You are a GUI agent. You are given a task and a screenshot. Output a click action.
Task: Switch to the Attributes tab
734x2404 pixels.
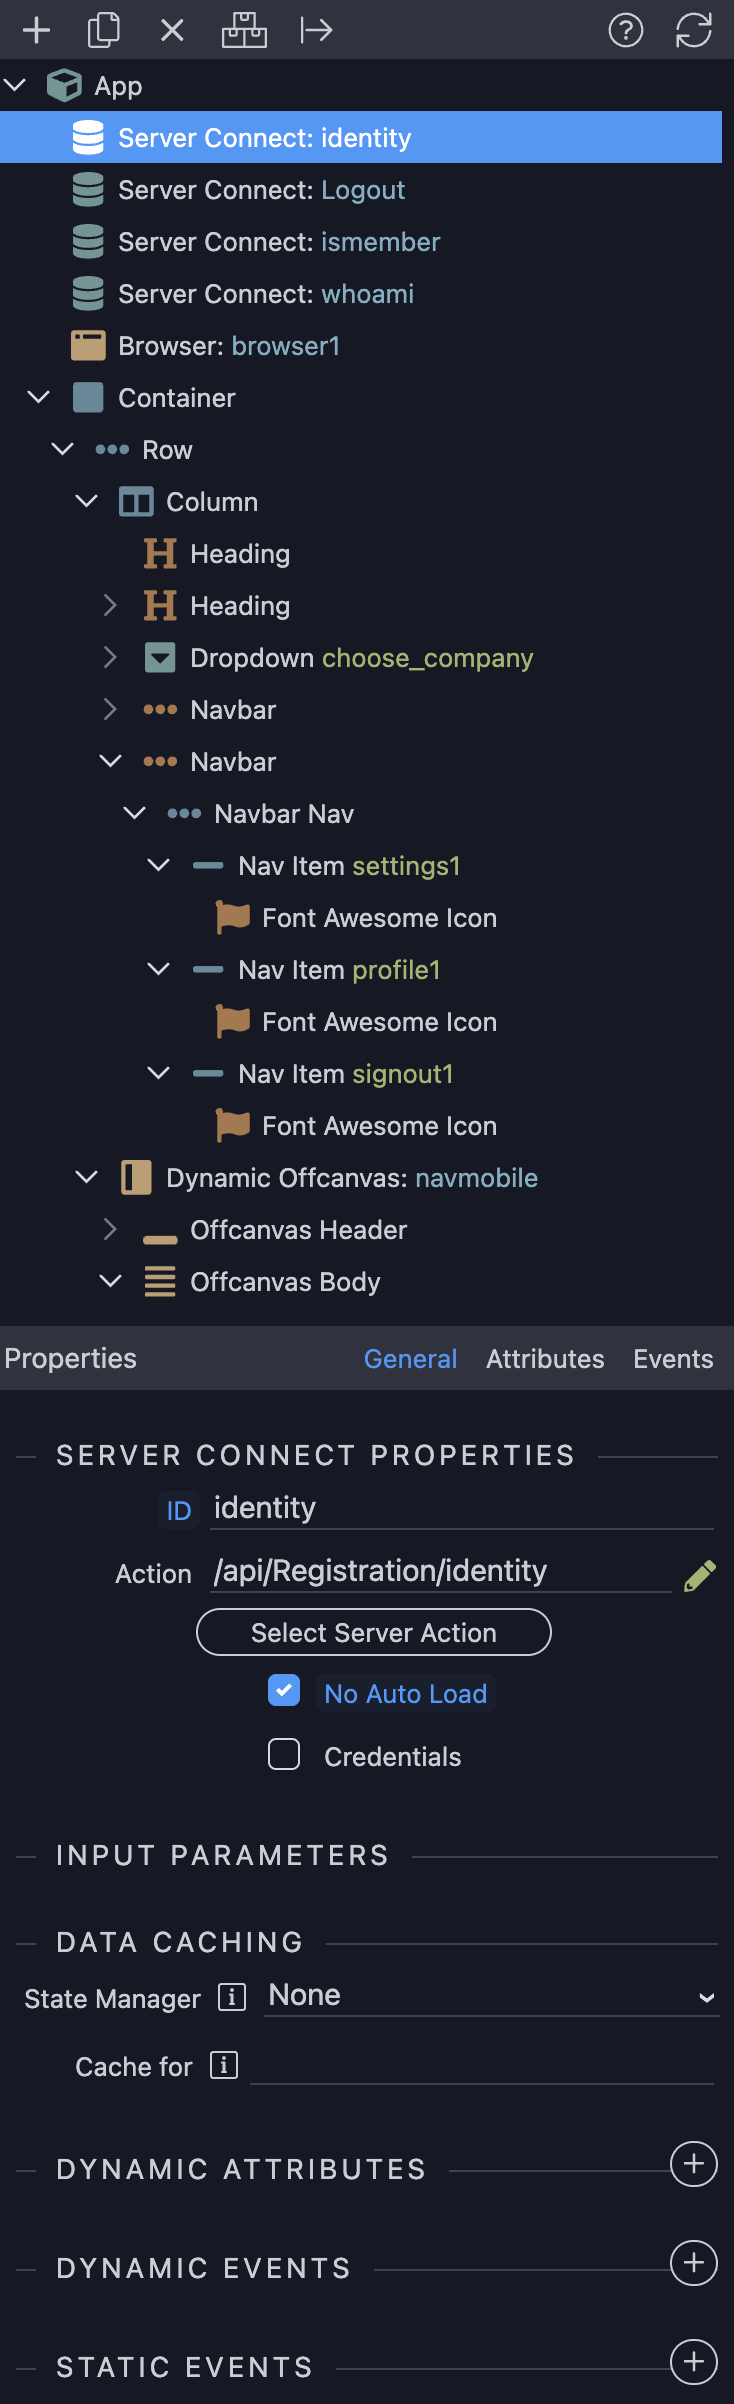(x=545, y=1359)
